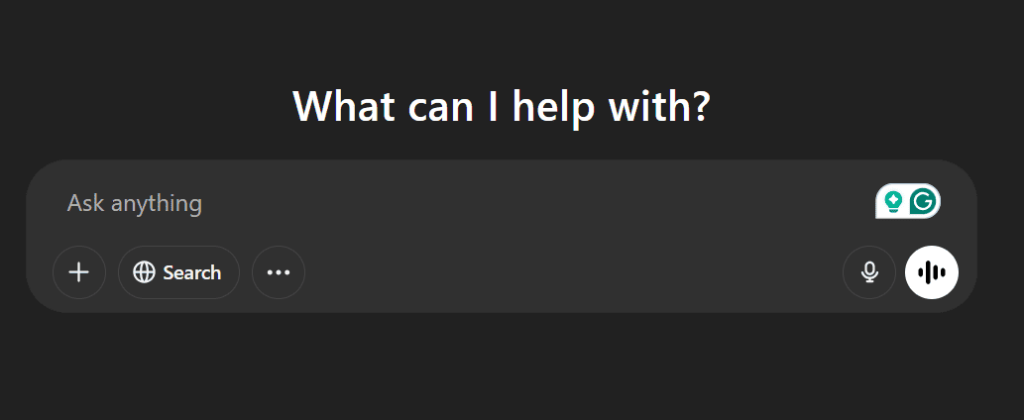Open the three-dots more tools menu

[x=278, y=272]
